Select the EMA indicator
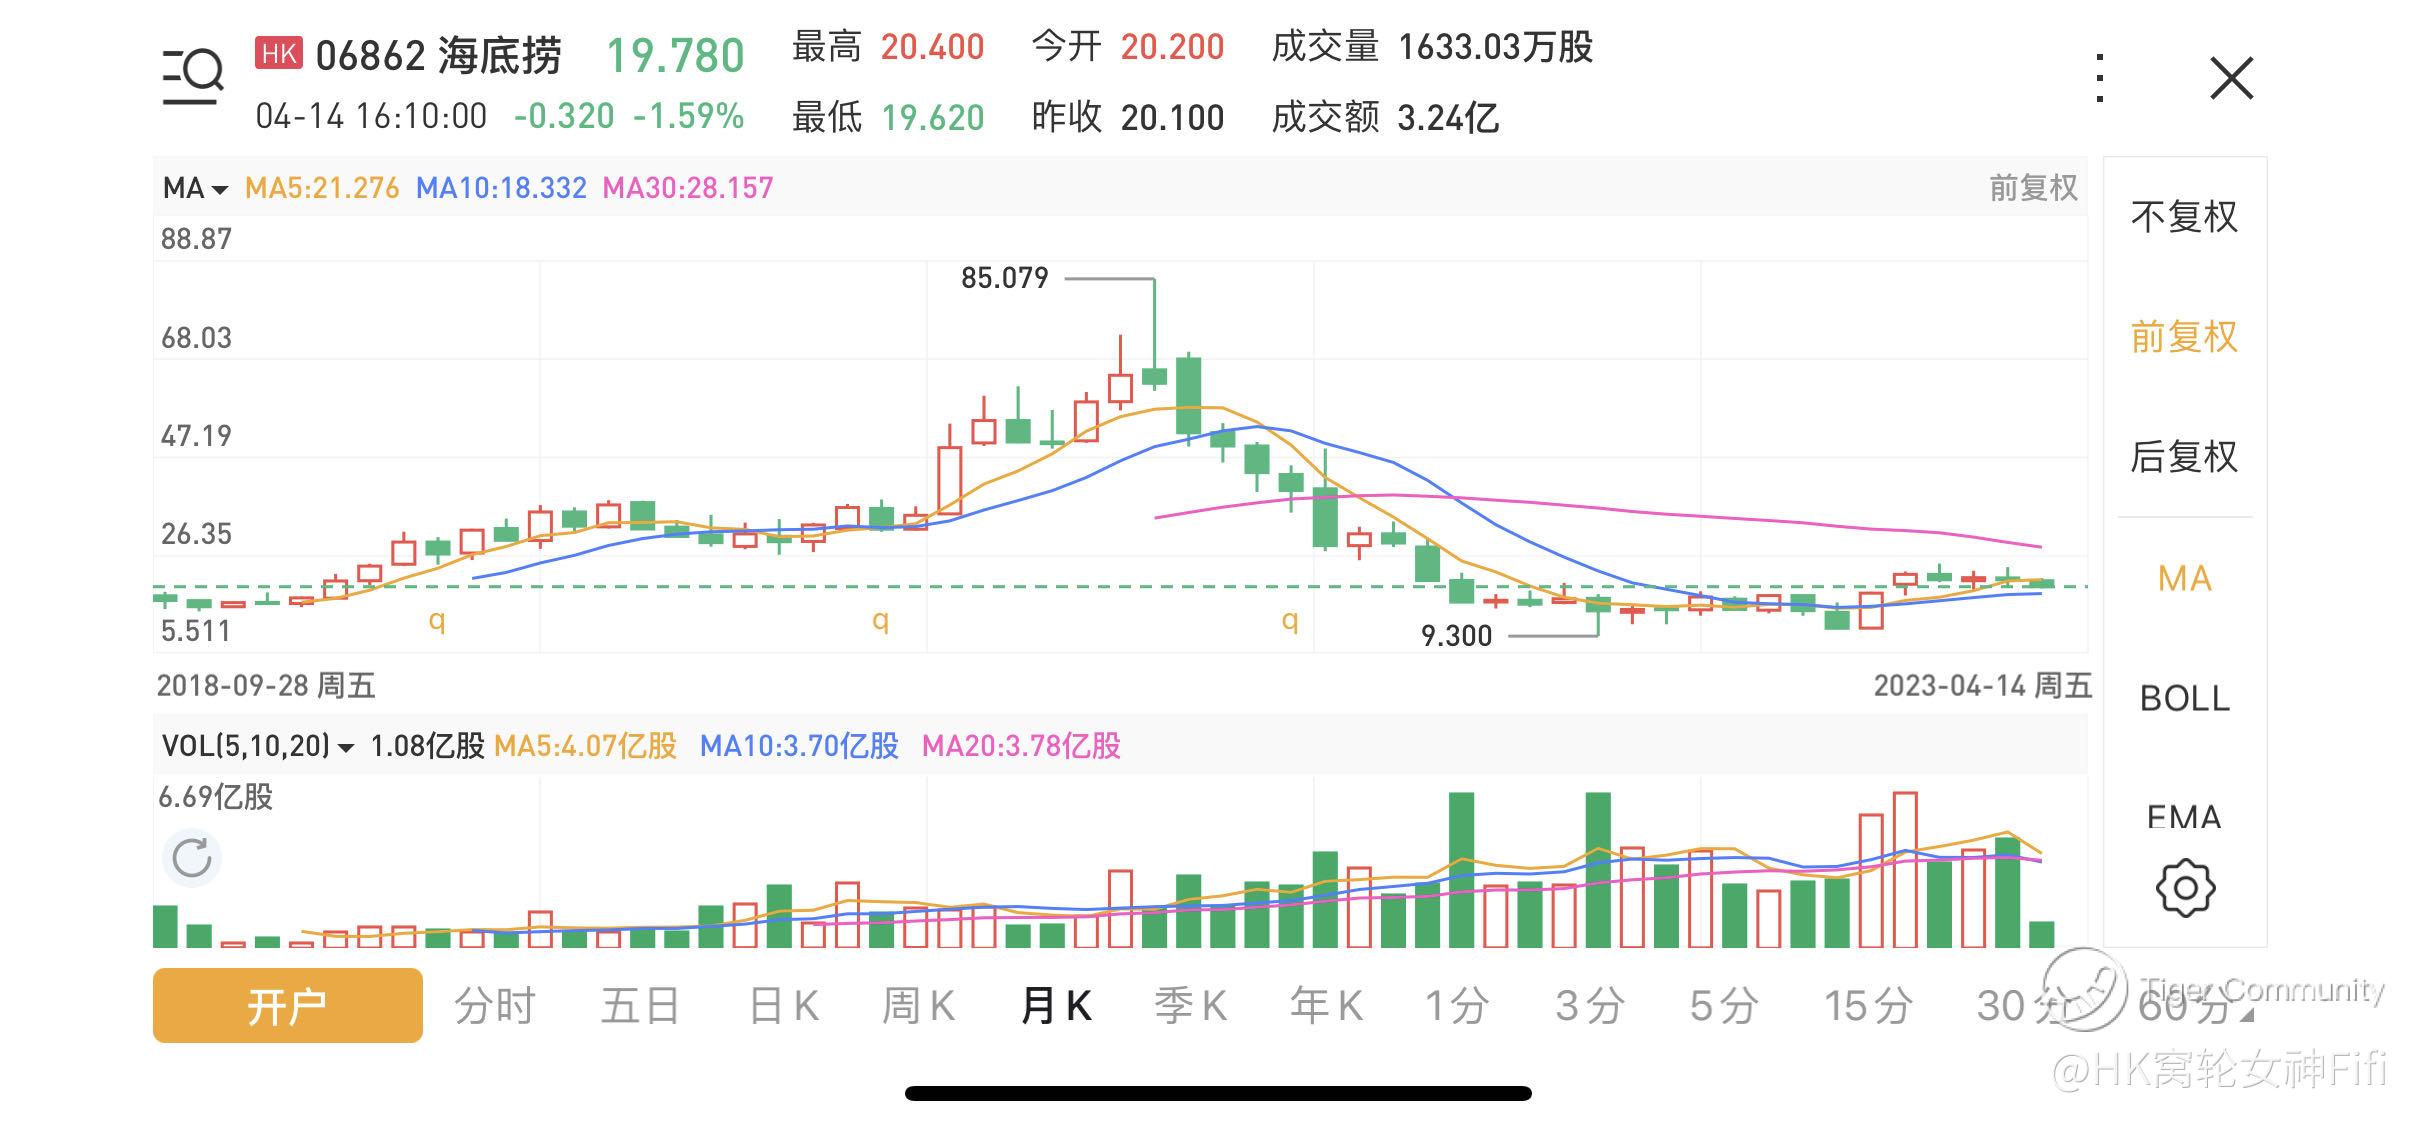The height and width of the screenshot is (1125, 2436). (x=2184, y=817)
